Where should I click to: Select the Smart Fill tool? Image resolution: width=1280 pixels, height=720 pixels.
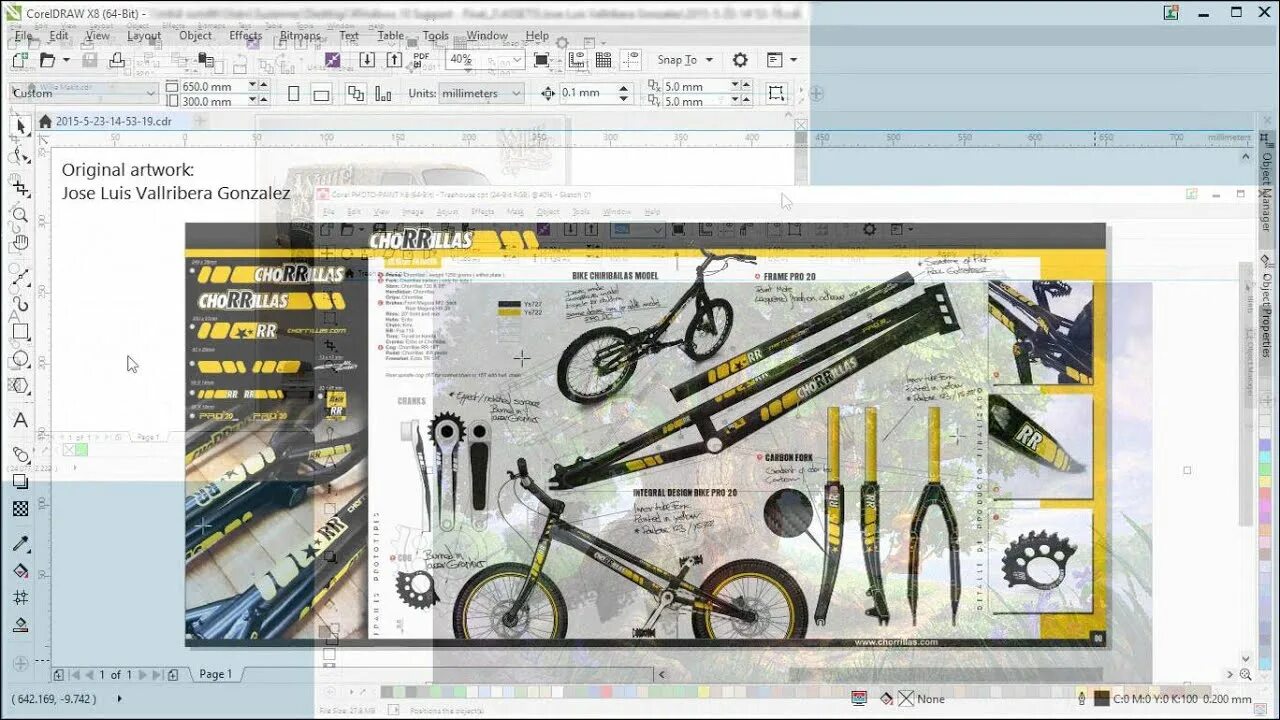20,625
